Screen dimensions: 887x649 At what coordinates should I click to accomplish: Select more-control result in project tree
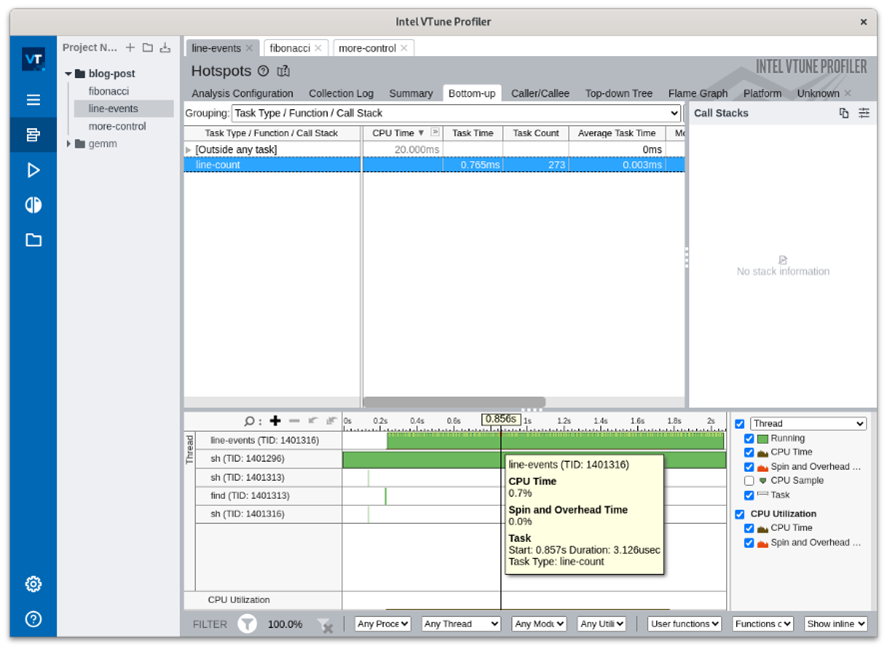pyautogui.click(x=117, y=126)
